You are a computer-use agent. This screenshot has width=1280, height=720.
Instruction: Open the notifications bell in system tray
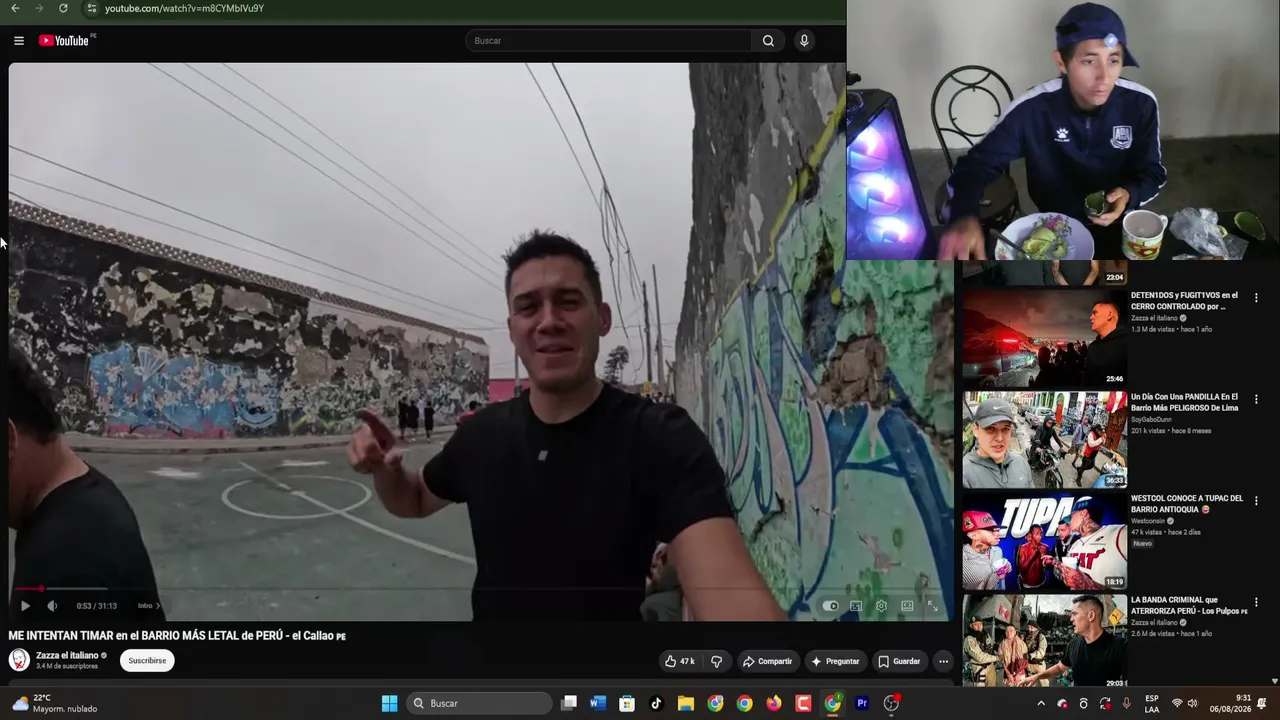pos(1262,704)
